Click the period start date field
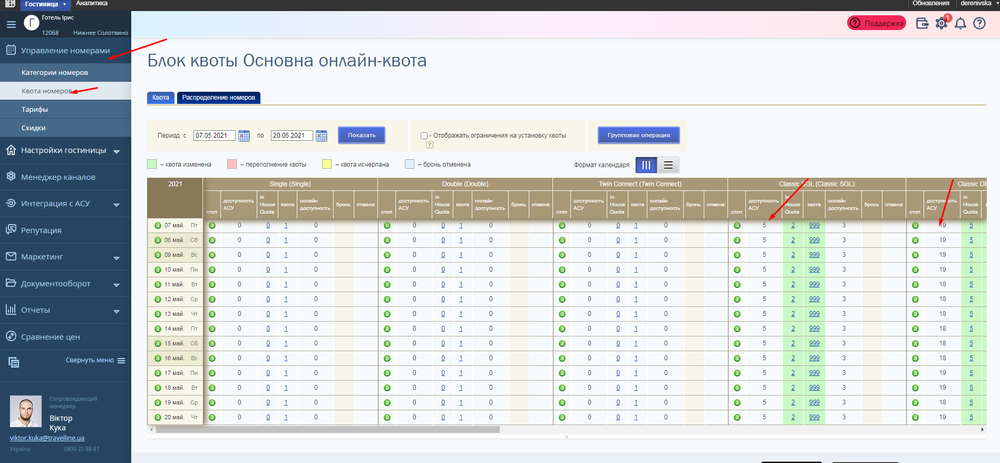1000x463 pixels. (213, 134)
